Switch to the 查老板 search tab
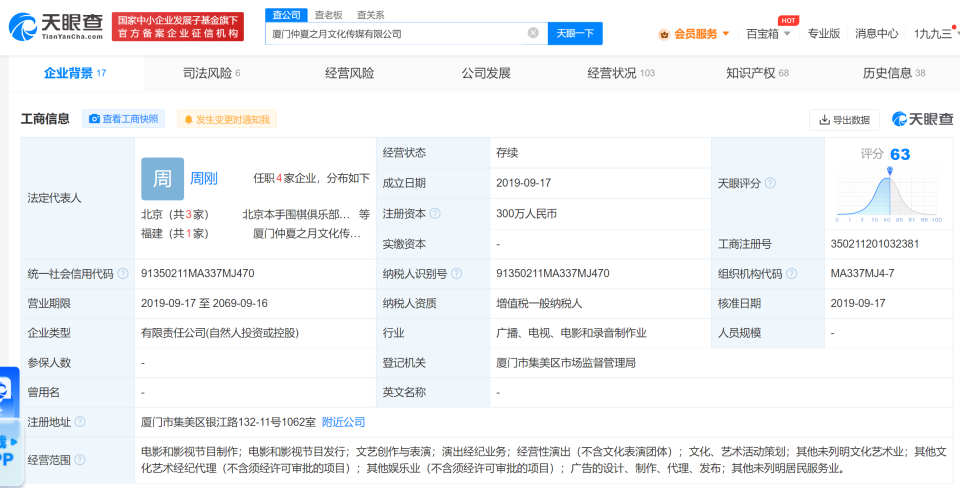The width and height of the screenshot is (960, 488). (328, 15)
